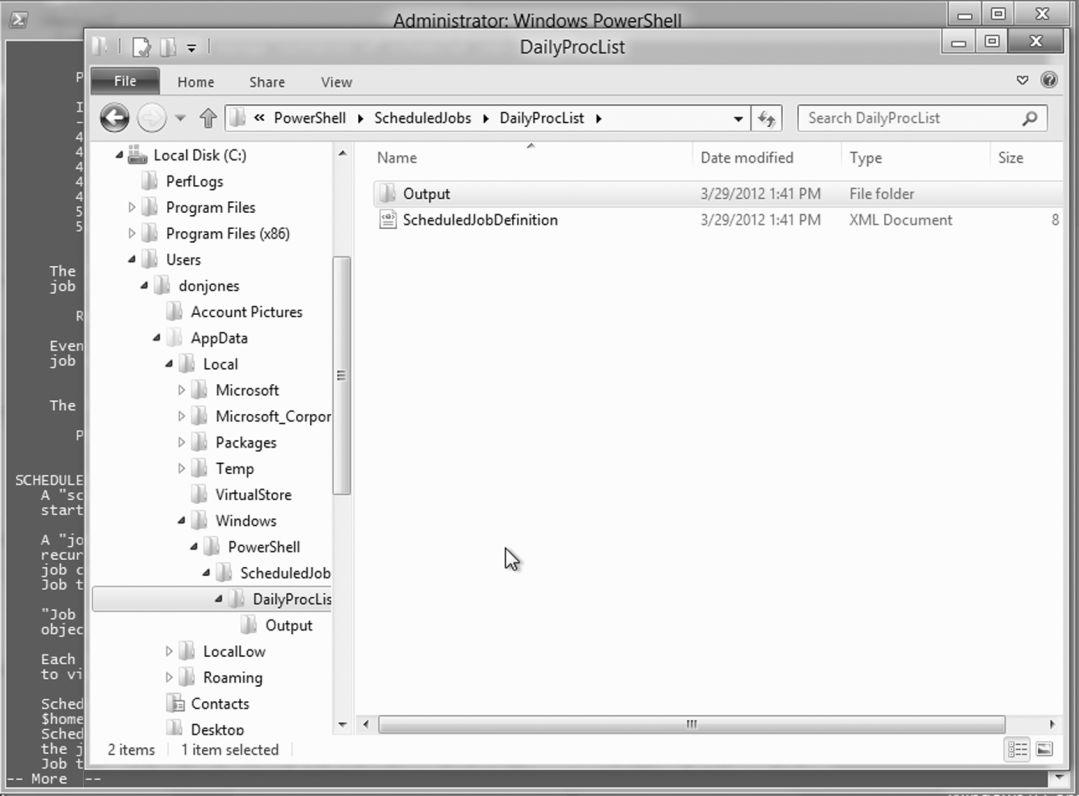Sort by the Date modified column header
Image resolution: width=1079 pixels, height=796 pixels.
[x=746, y=158]
